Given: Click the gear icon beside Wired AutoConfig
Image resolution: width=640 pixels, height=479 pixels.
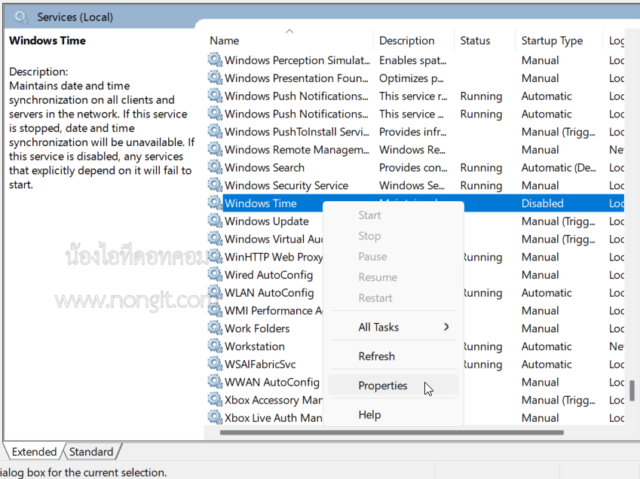Looking at the screenshot, I should pyautogui.click(x=215, y=274).
